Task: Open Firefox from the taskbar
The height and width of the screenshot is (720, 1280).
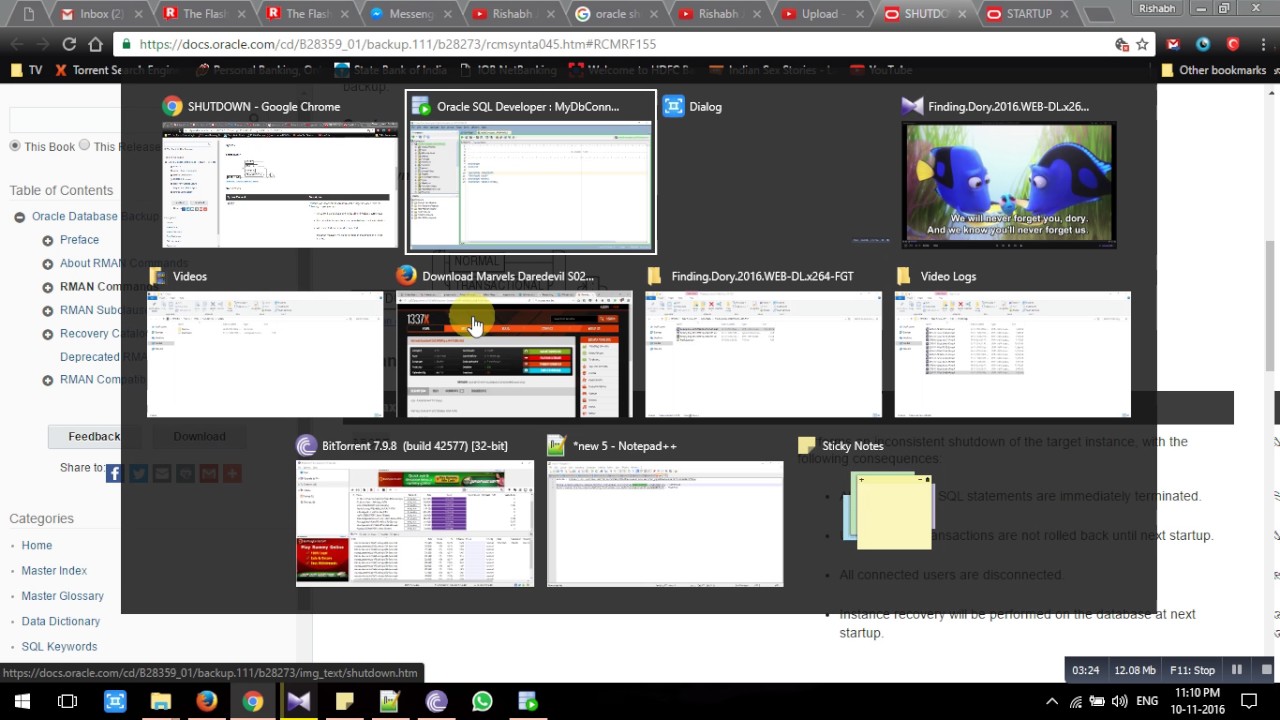Action: click(206, 701)
